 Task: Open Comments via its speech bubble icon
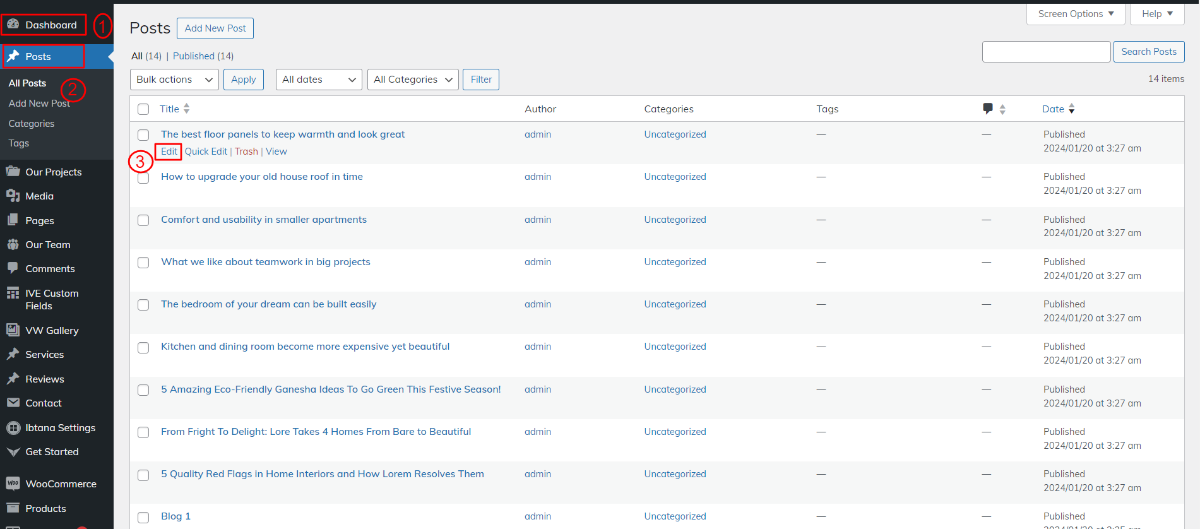click(13, 268)
